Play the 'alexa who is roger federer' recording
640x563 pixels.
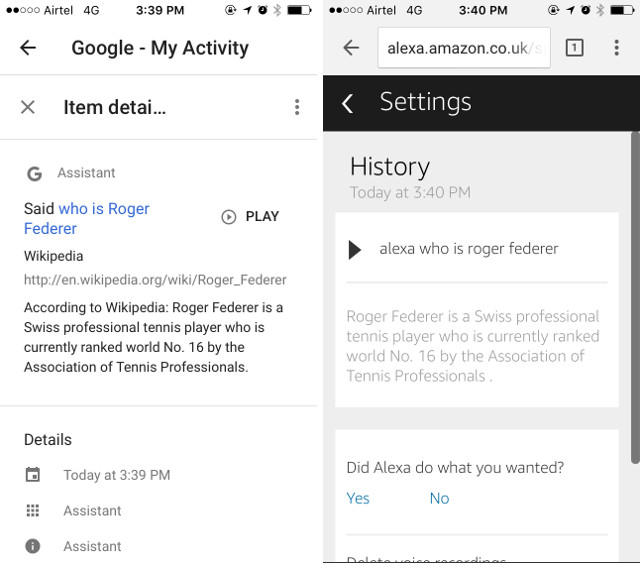tap(354, 250)
